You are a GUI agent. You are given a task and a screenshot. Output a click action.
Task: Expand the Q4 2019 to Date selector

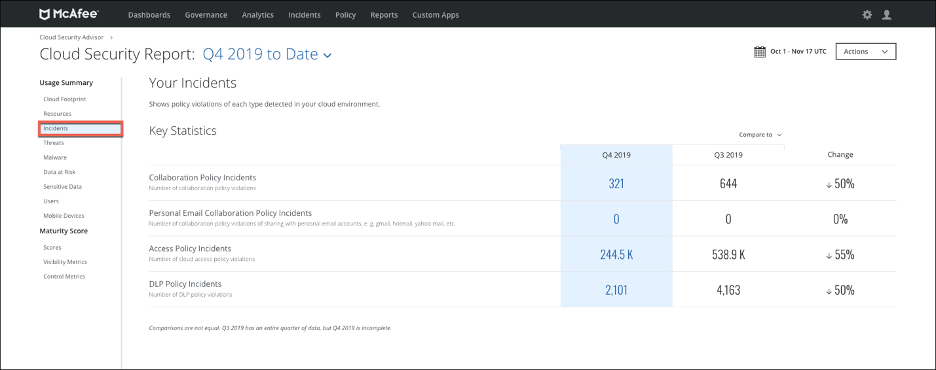coord(267,54)
